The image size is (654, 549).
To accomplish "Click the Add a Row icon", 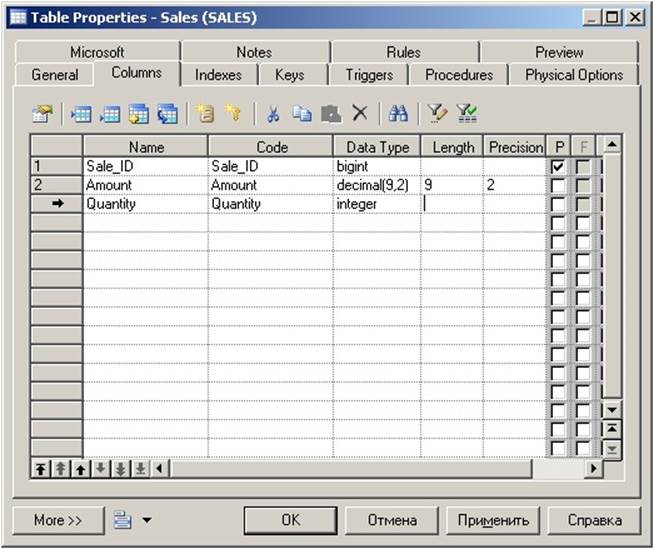I will pyautogui.click(x=110, y=113).
